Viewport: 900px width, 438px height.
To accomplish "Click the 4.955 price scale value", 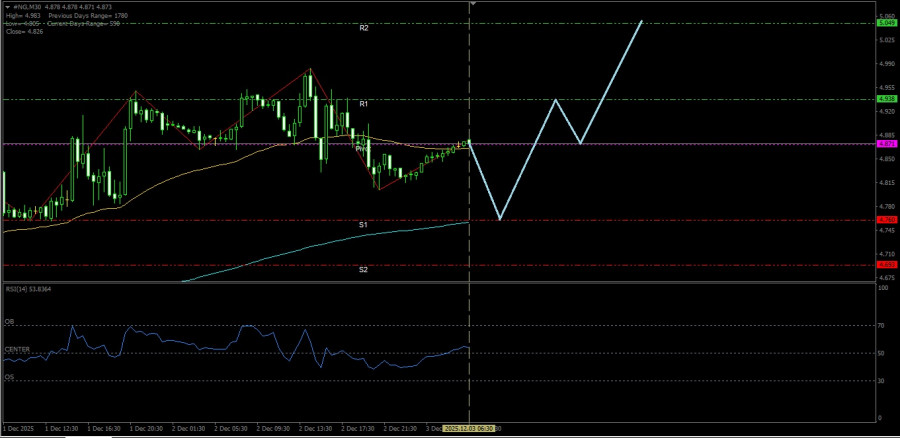I will coord(886,88).
